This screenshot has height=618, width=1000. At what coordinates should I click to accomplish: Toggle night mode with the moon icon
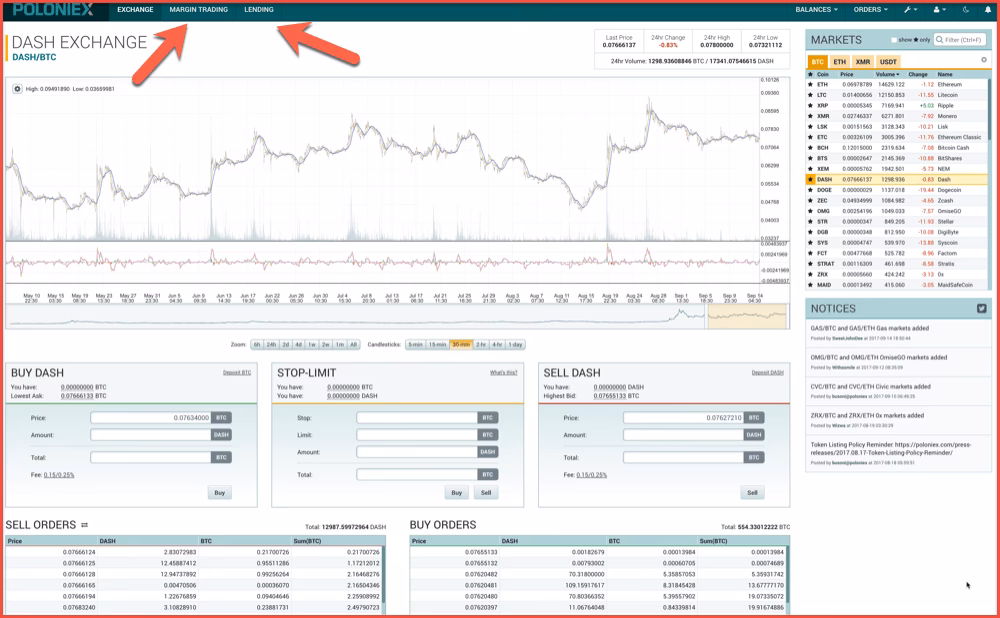(x=966, y=10)
